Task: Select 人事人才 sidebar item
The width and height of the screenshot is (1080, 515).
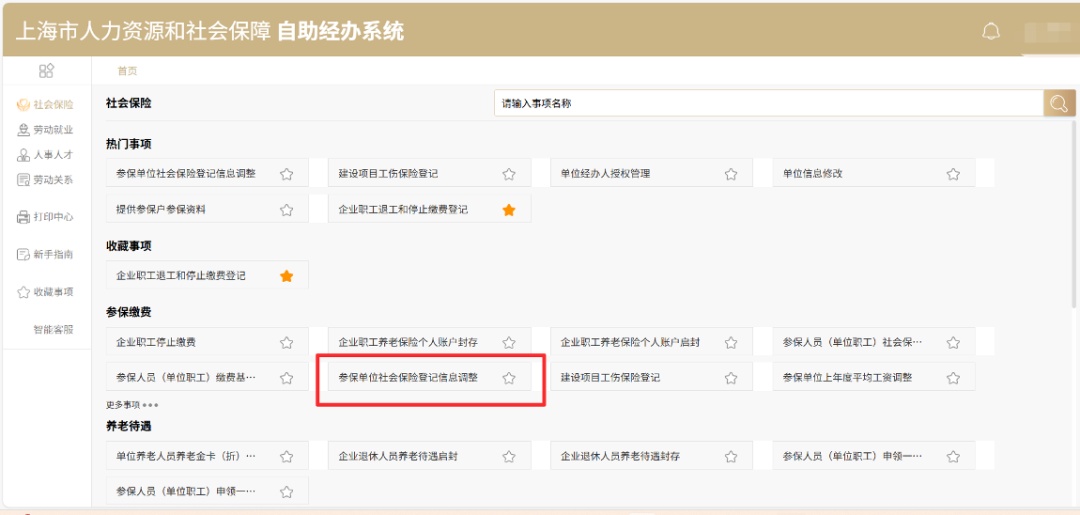Action: tap(45, 155)
